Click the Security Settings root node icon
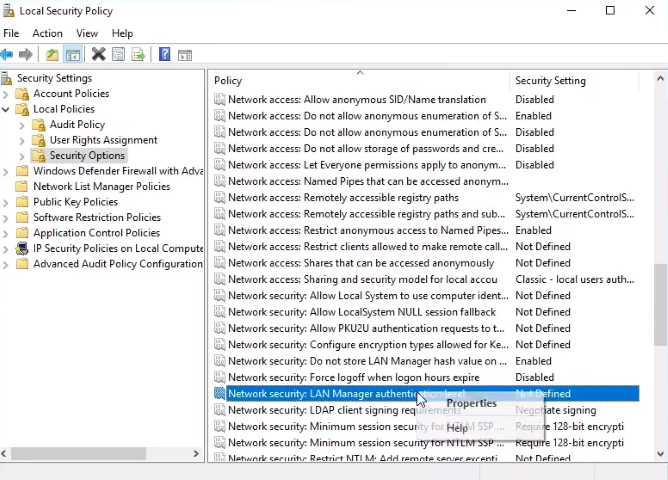668x480 pixels. coord(6,78)
